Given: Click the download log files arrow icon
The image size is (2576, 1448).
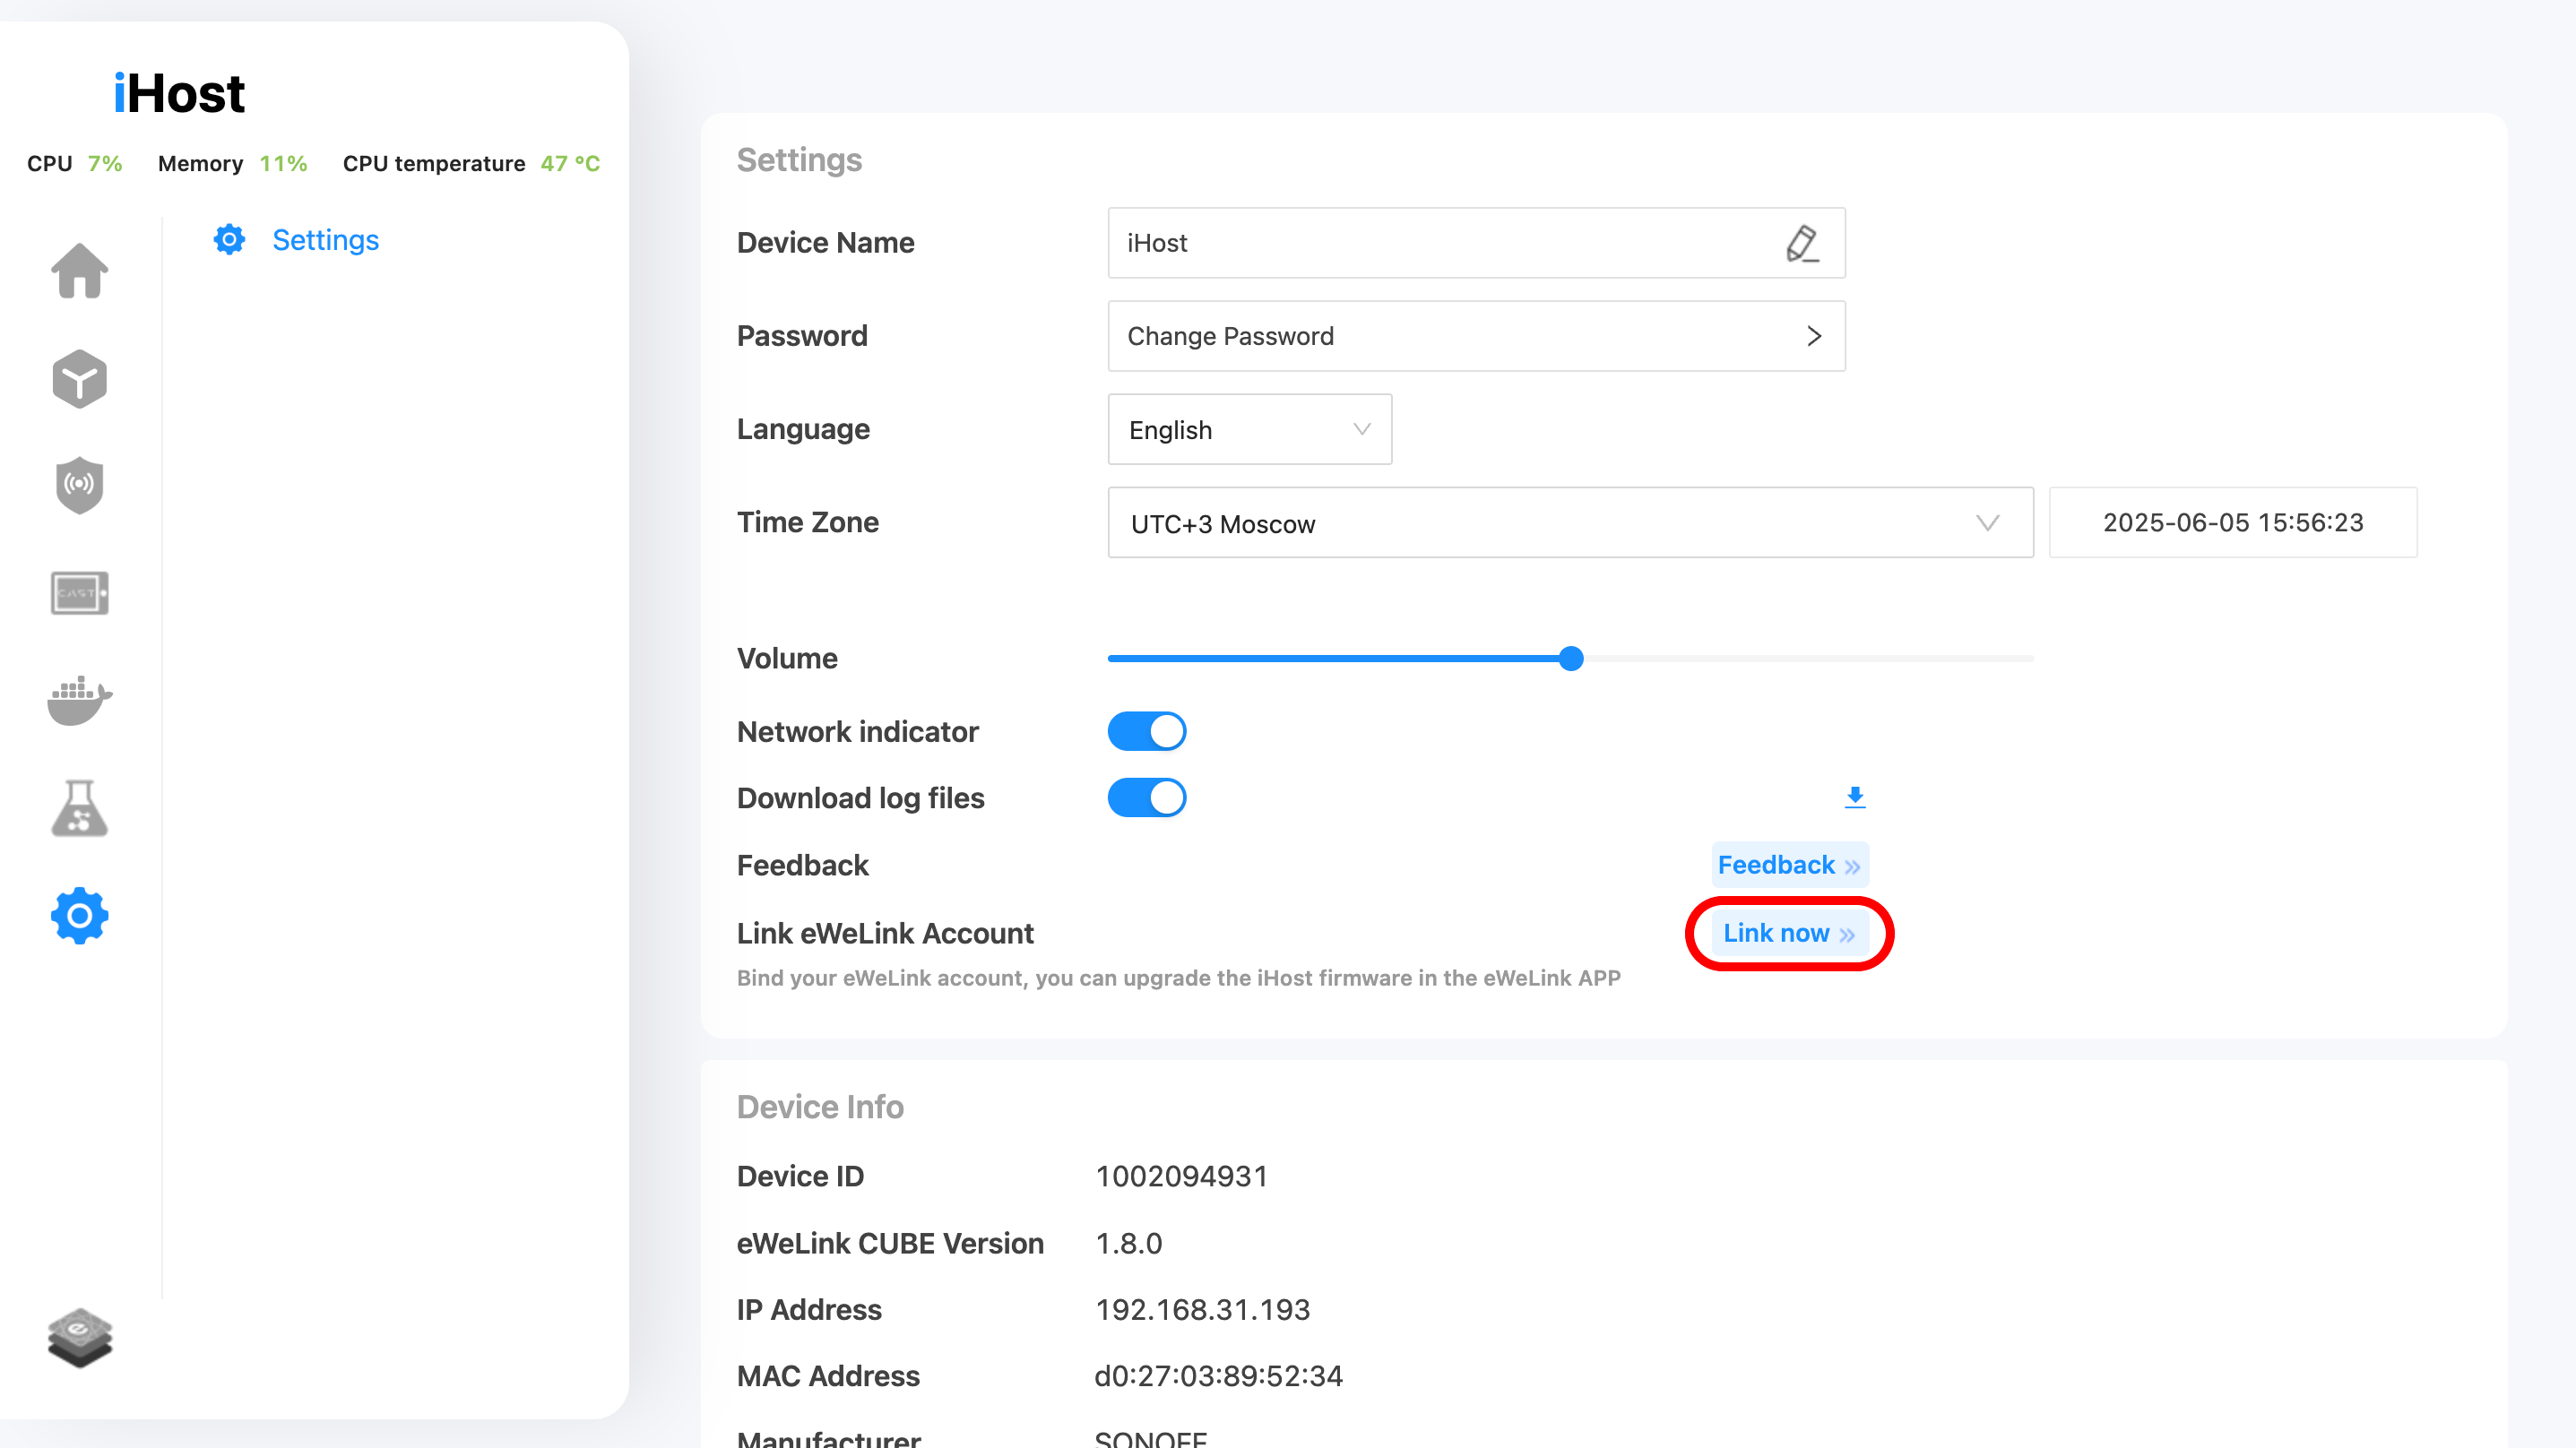Looking at the screenshot, I should point(1855,797).
